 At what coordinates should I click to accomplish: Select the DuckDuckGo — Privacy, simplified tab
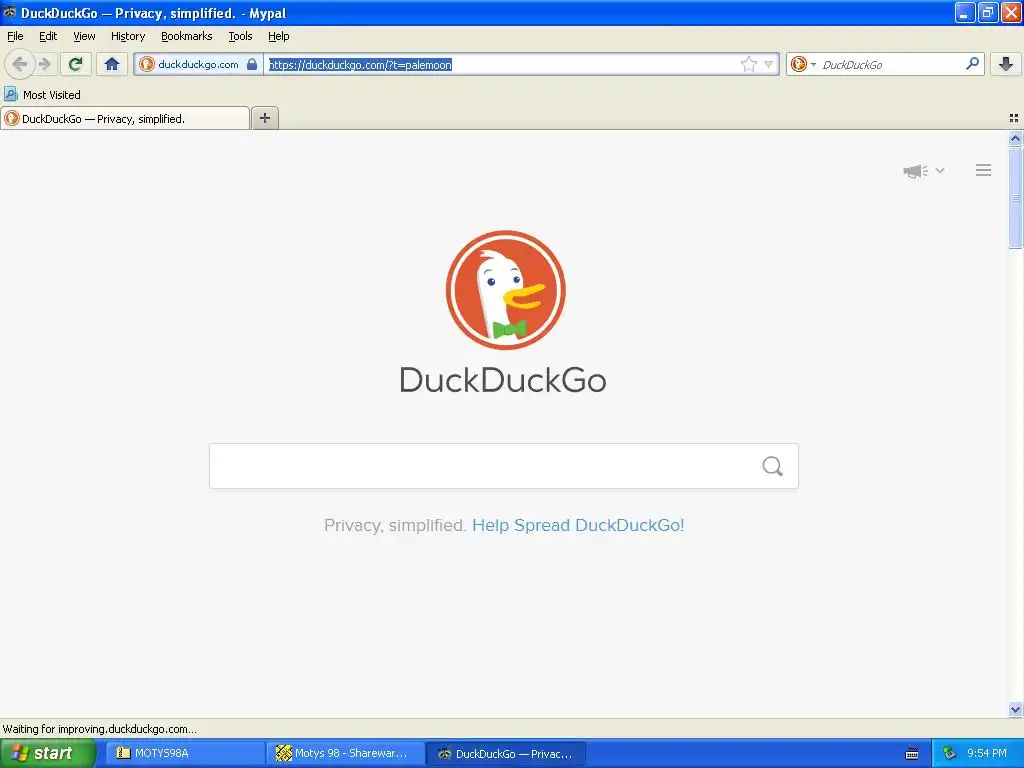pos(125,118)
